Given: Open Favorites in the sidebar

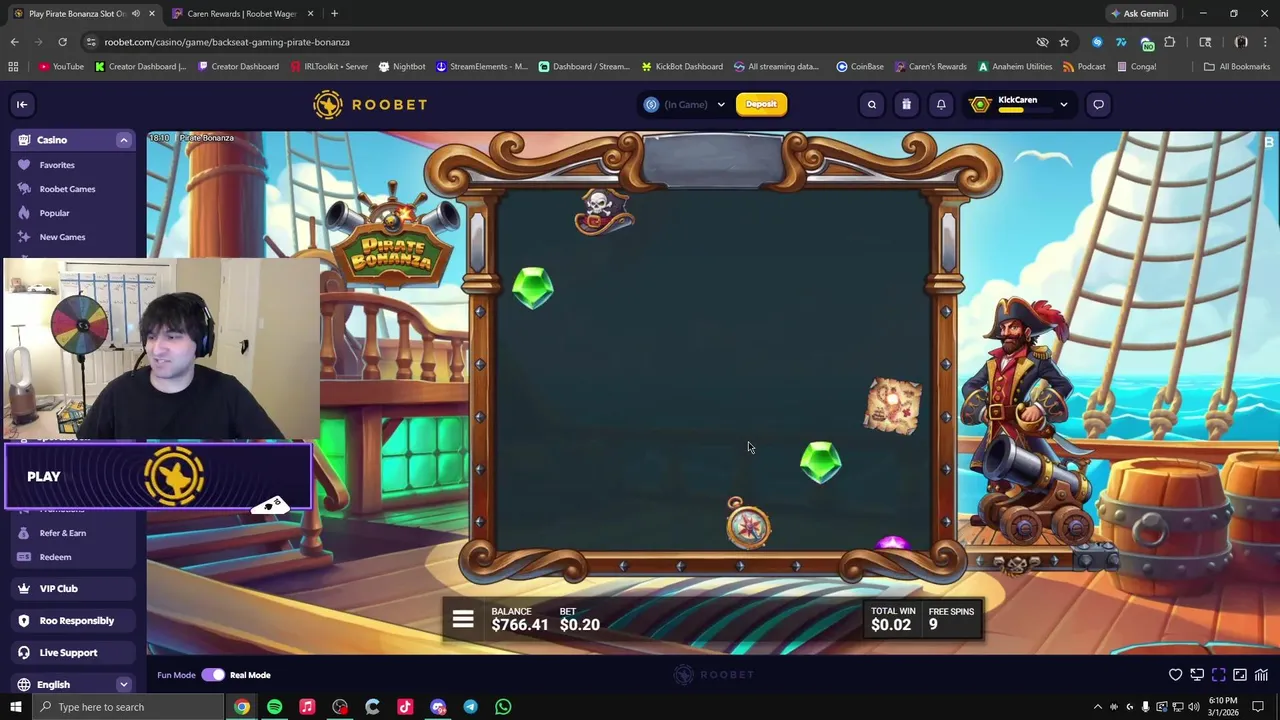Looking at the screenshot, I should click(x=57, y=165).
